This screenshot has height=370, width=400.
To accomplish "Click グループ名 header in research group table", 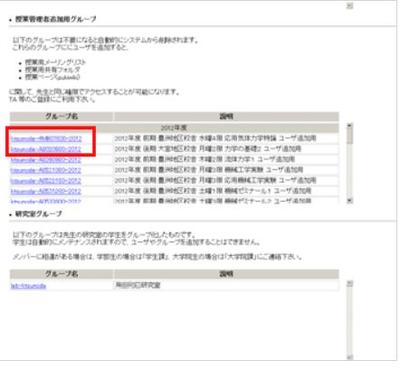I will click(61, 274).
